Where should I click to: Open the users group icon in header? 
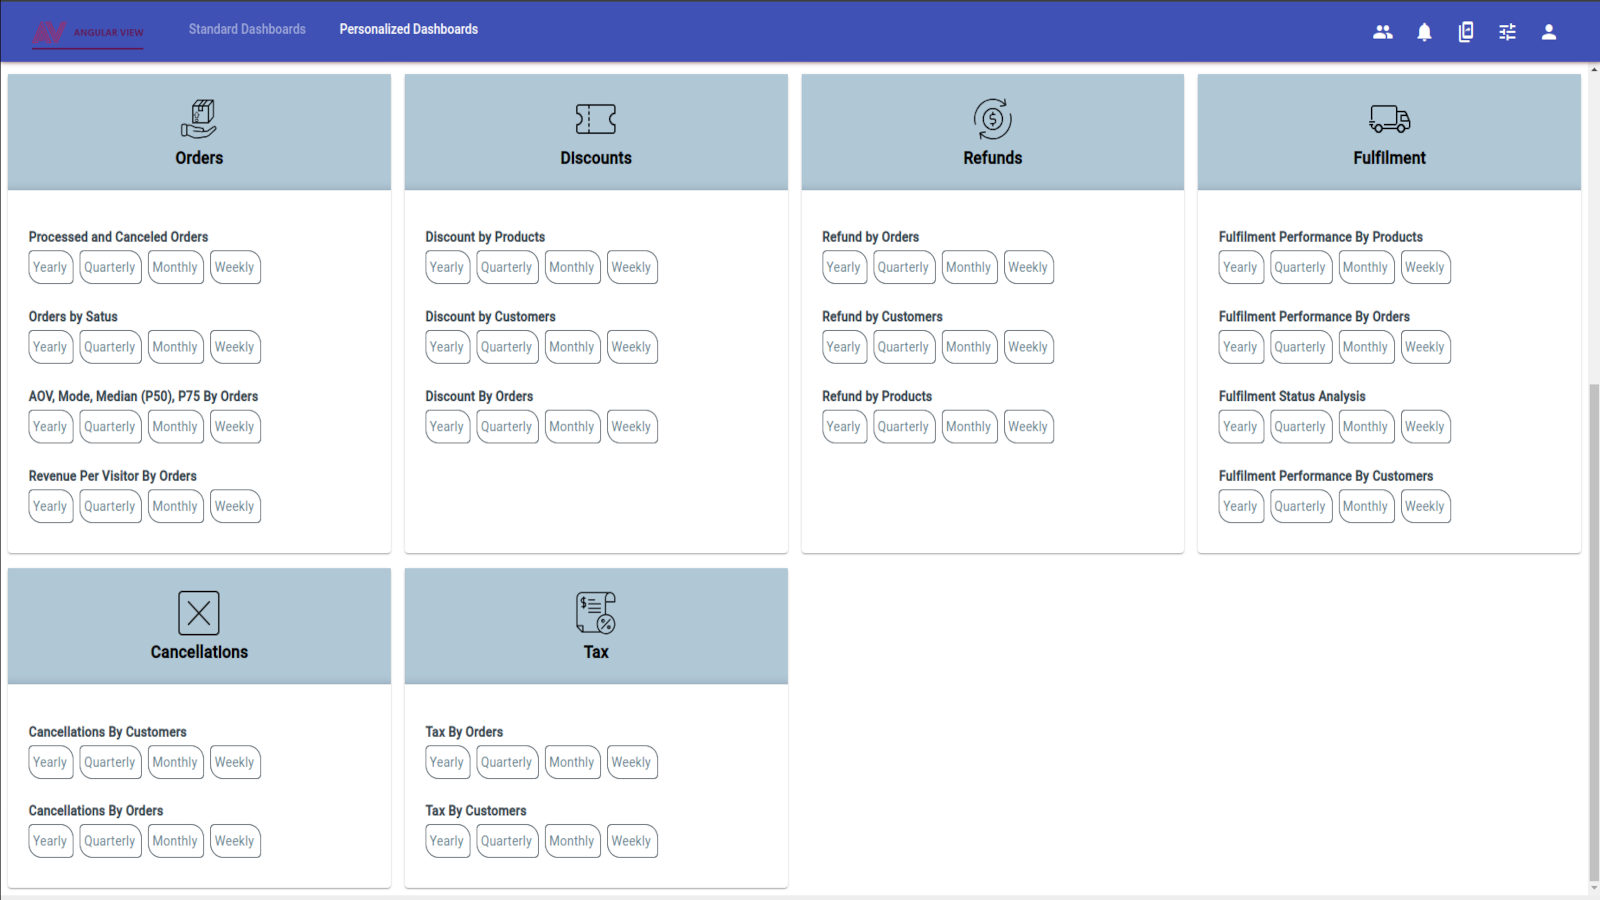[1383, 32]
